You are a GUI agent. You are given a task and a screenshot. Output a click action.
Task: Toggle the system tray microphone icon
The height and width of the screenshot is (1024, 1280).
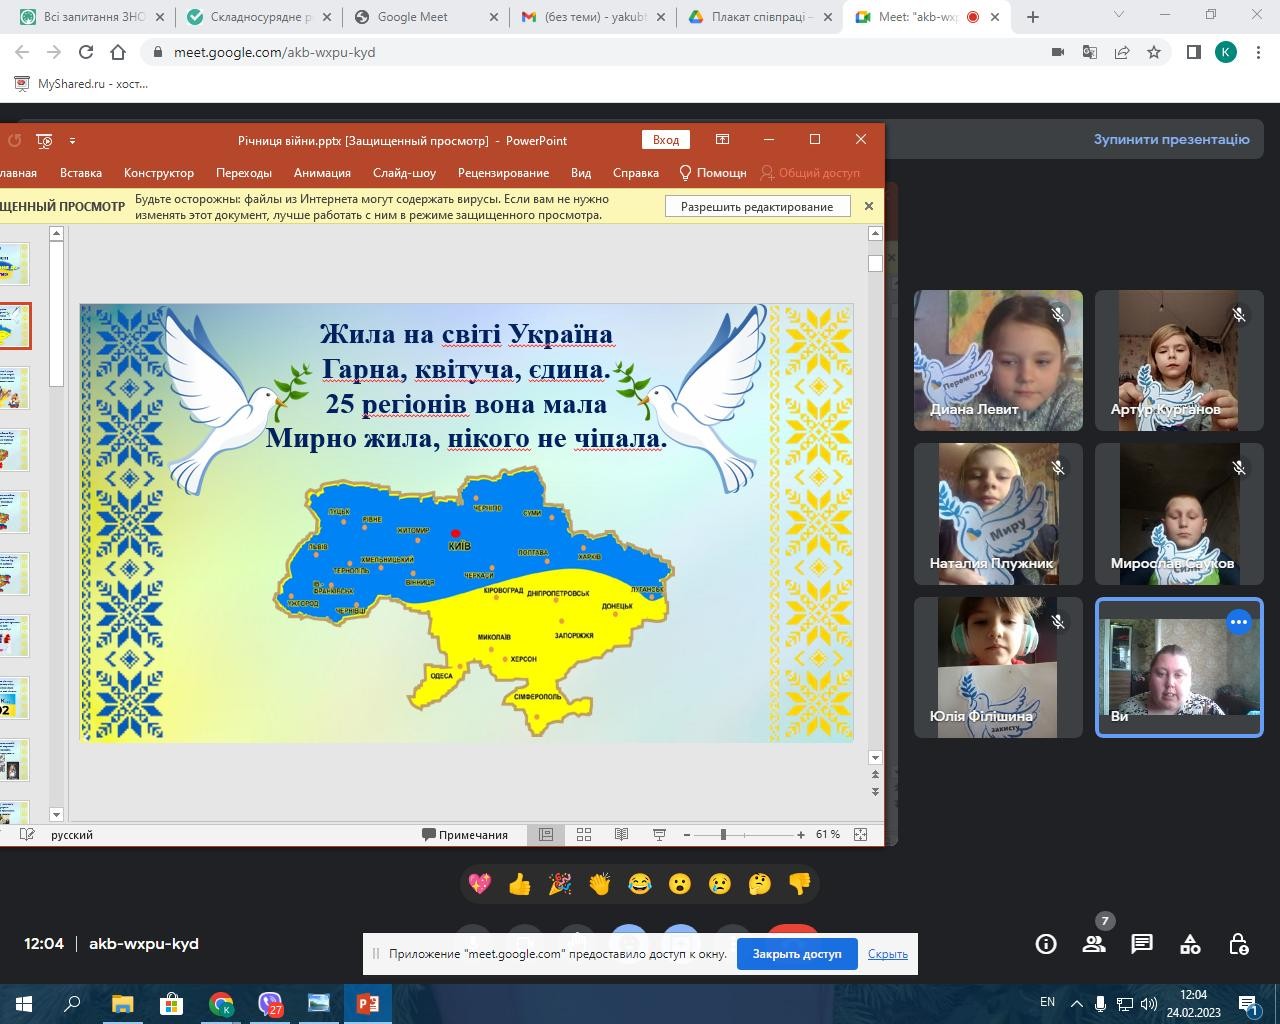1100,1003
